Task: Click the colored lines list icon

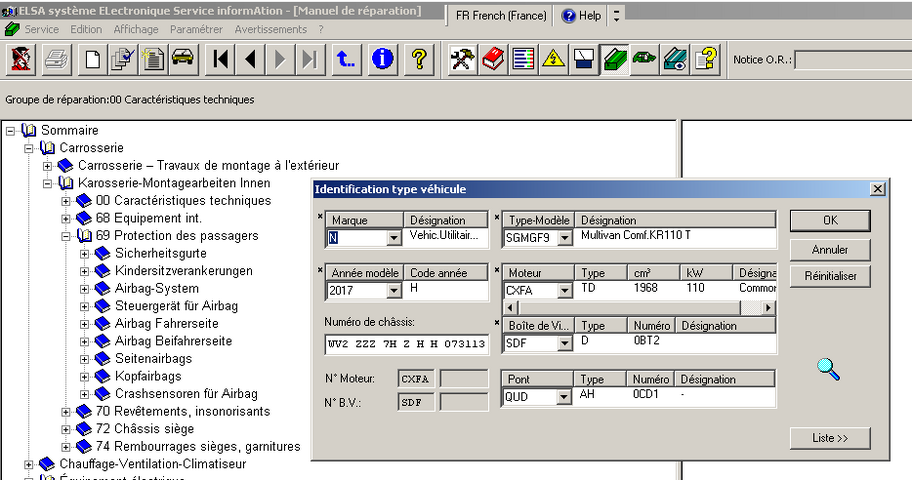Action: click(523, 59)
